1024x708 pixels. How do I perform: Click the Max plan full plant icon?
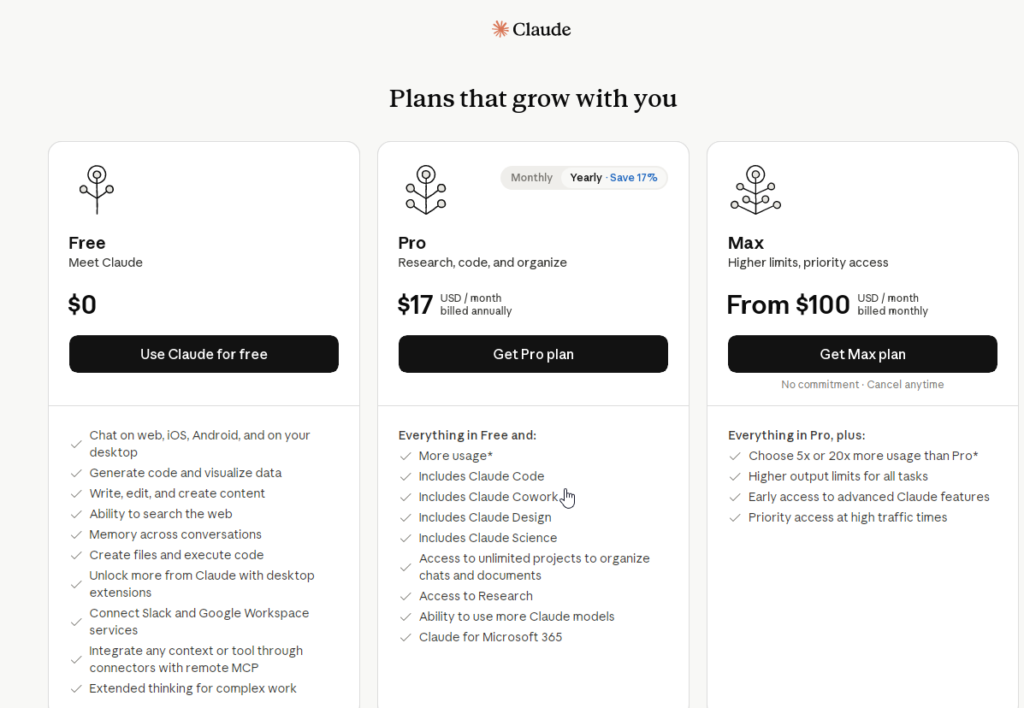click(756, 189)
